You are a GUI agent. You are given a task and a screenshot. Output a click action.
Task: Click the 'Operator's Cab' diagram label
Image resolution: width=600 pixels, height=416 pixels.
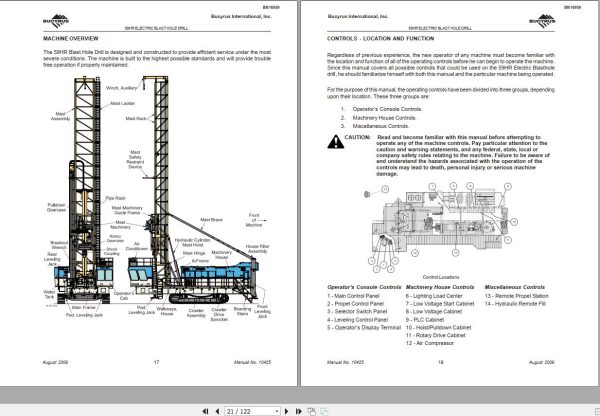(x=124, y=295)
